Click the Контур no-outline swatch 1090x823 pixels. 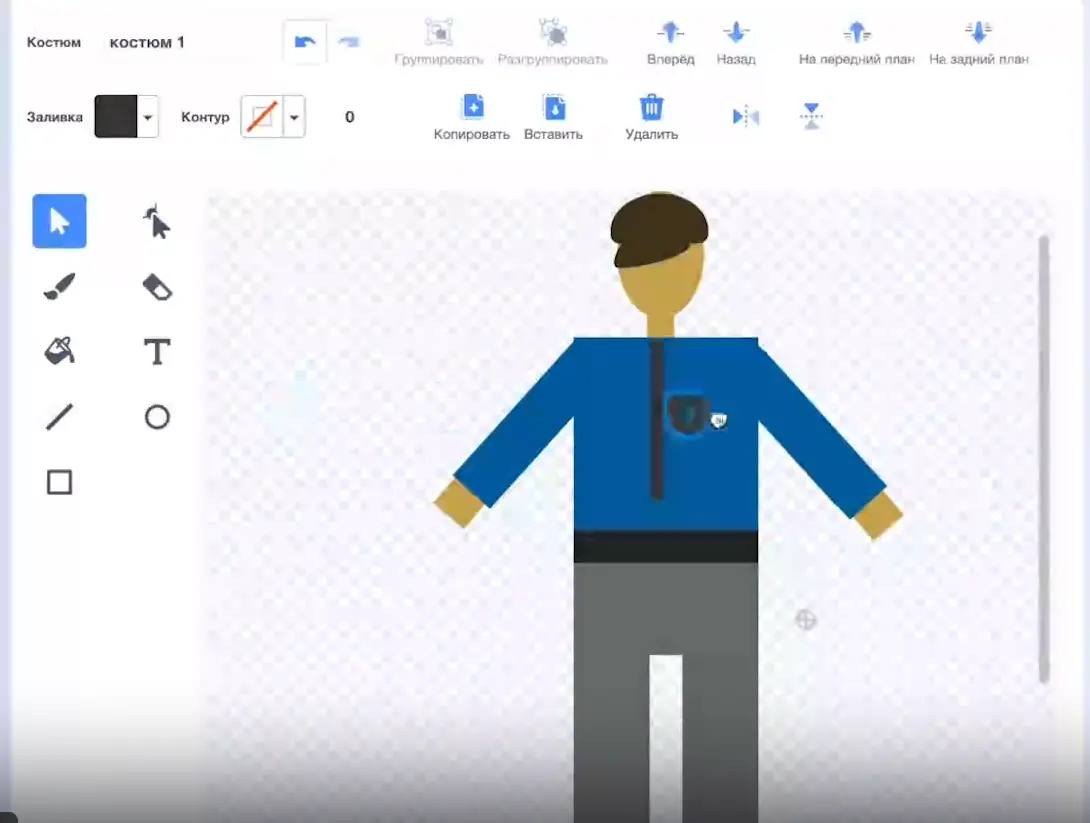(262, 117)
